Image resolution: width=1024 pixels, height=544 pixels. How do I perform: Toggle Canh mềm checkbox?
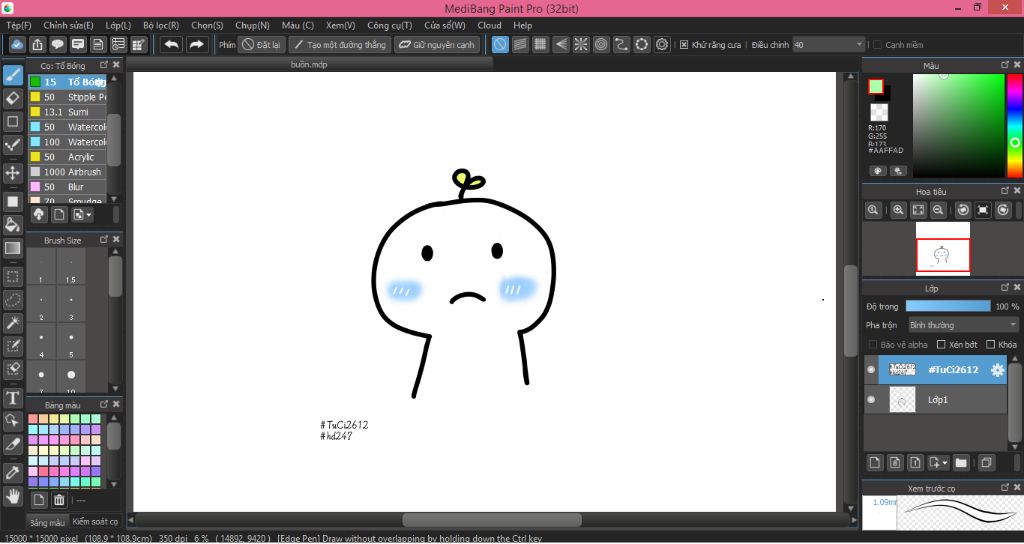877,45
